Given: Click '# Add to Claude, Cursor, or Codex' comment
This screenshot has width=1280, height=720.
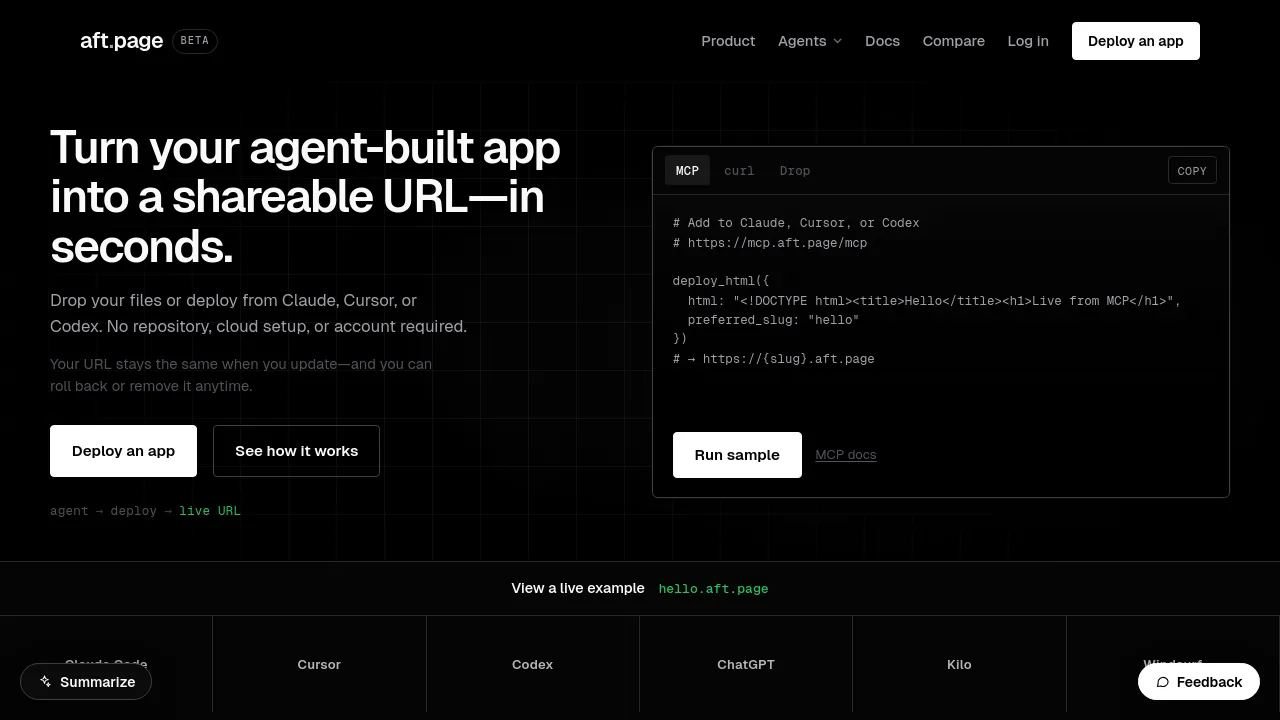Looking at the screenshot, I should coord(796,223).
